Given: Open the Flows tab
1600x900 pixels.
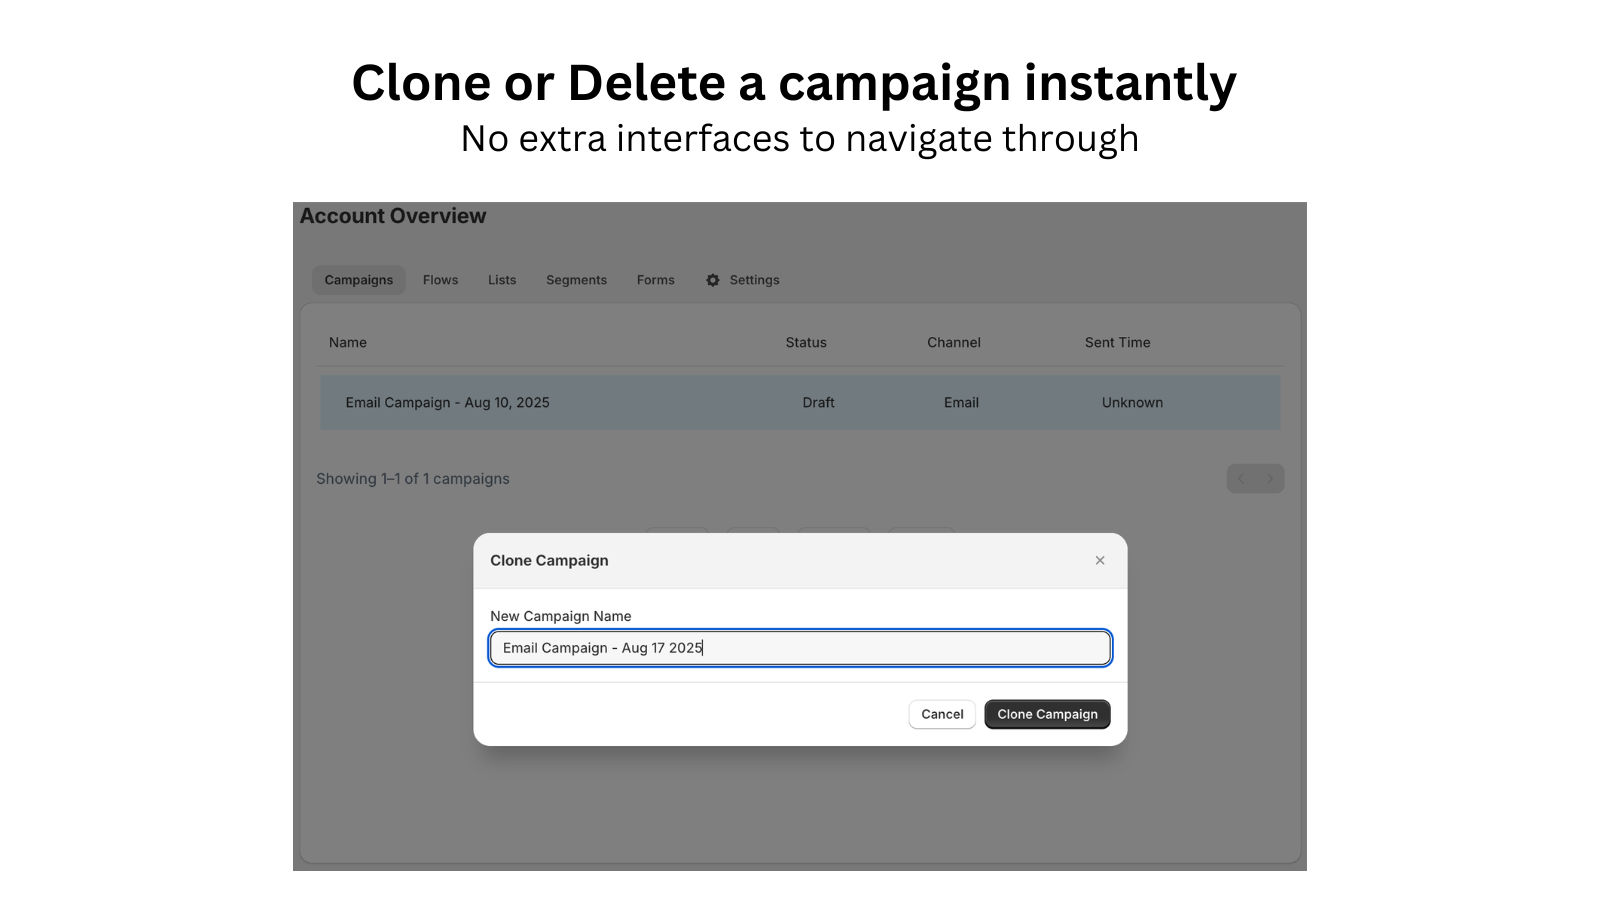Looking at the screenshot, I should (440, 280).
